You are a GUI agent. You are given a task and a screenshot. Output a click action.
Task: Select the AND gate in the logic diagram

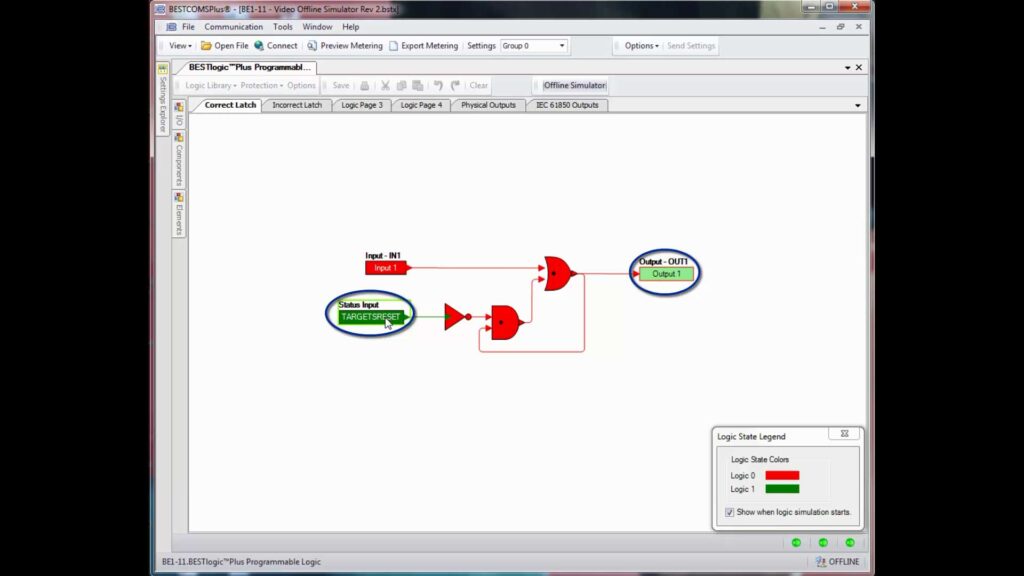(x=505, y=322)
